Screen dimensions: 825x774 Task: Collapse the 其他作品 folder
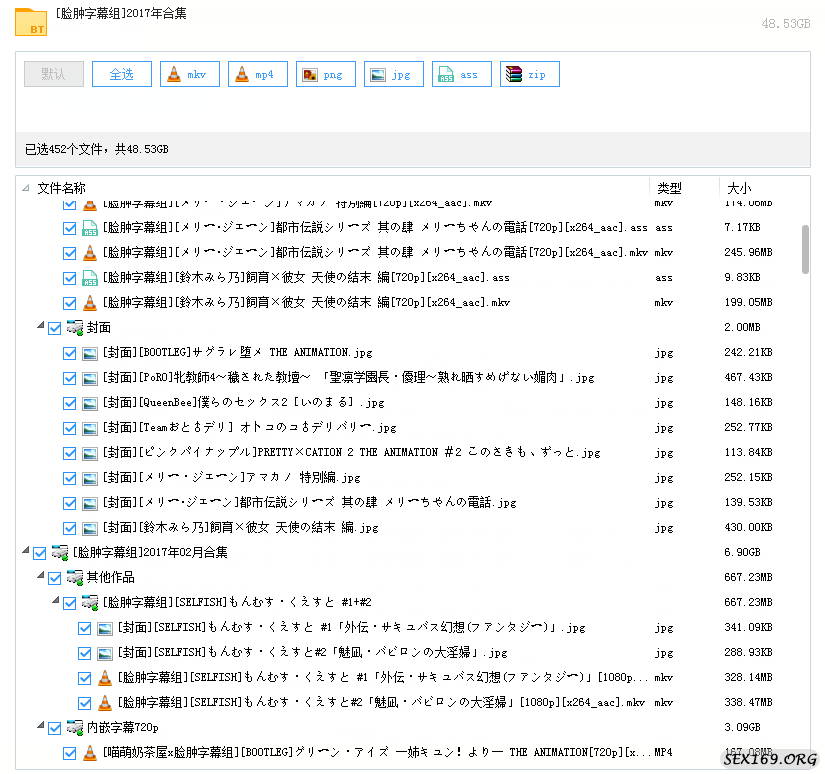41,577
